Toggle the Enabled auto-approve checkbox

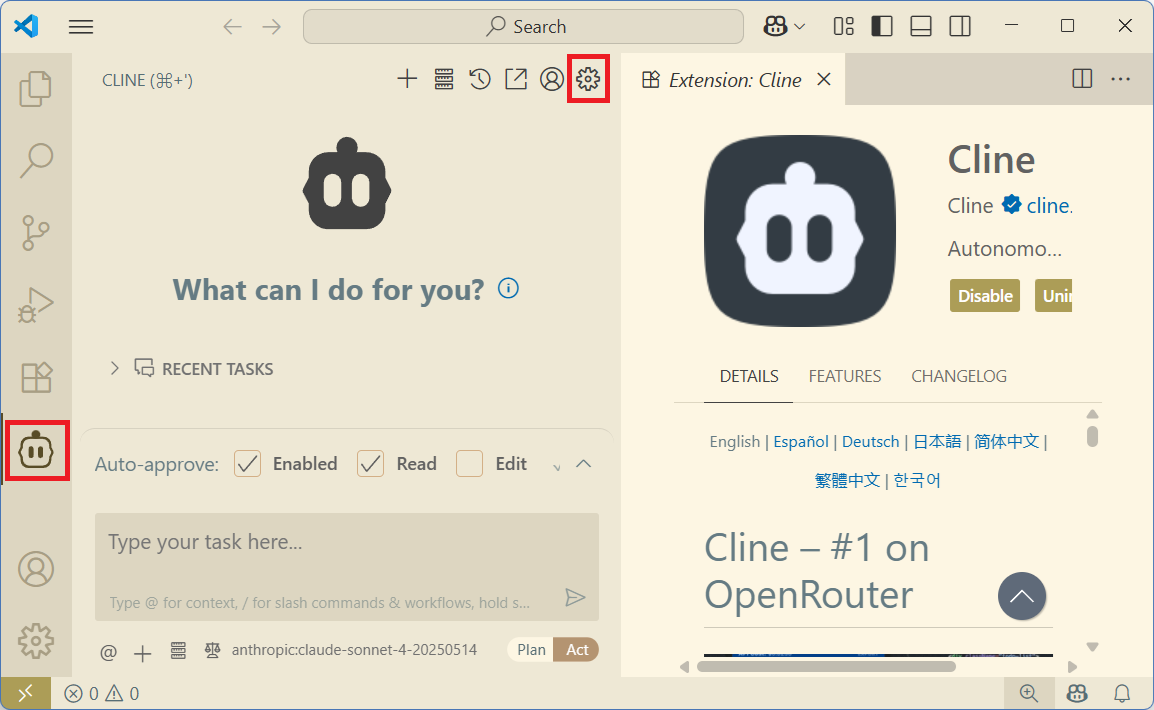(248, 464)
